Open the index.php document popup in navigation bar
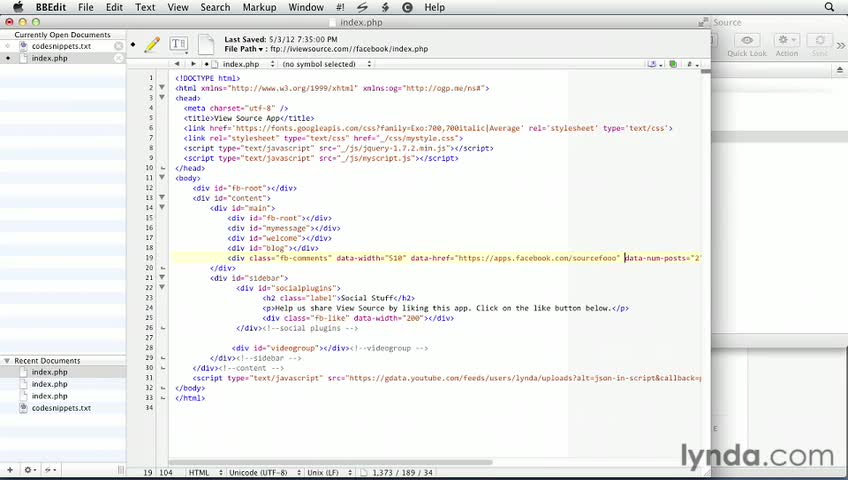The width and height of the screenshot is (848, 480). [x=243, y=64]
